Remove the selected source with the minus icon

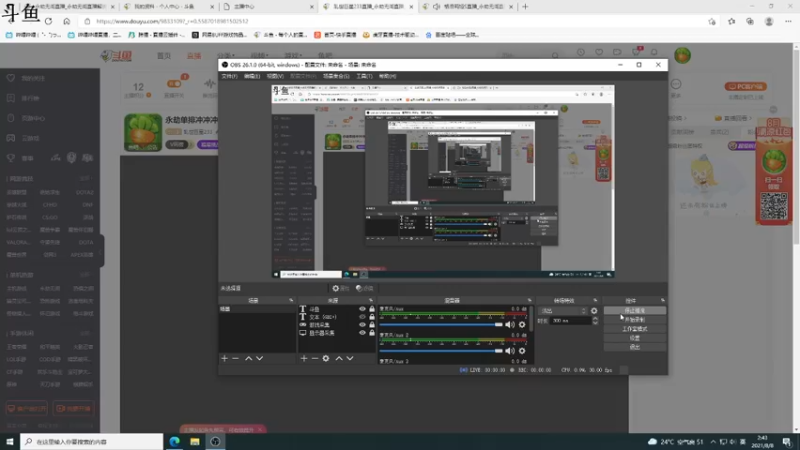tap(315, 358)
